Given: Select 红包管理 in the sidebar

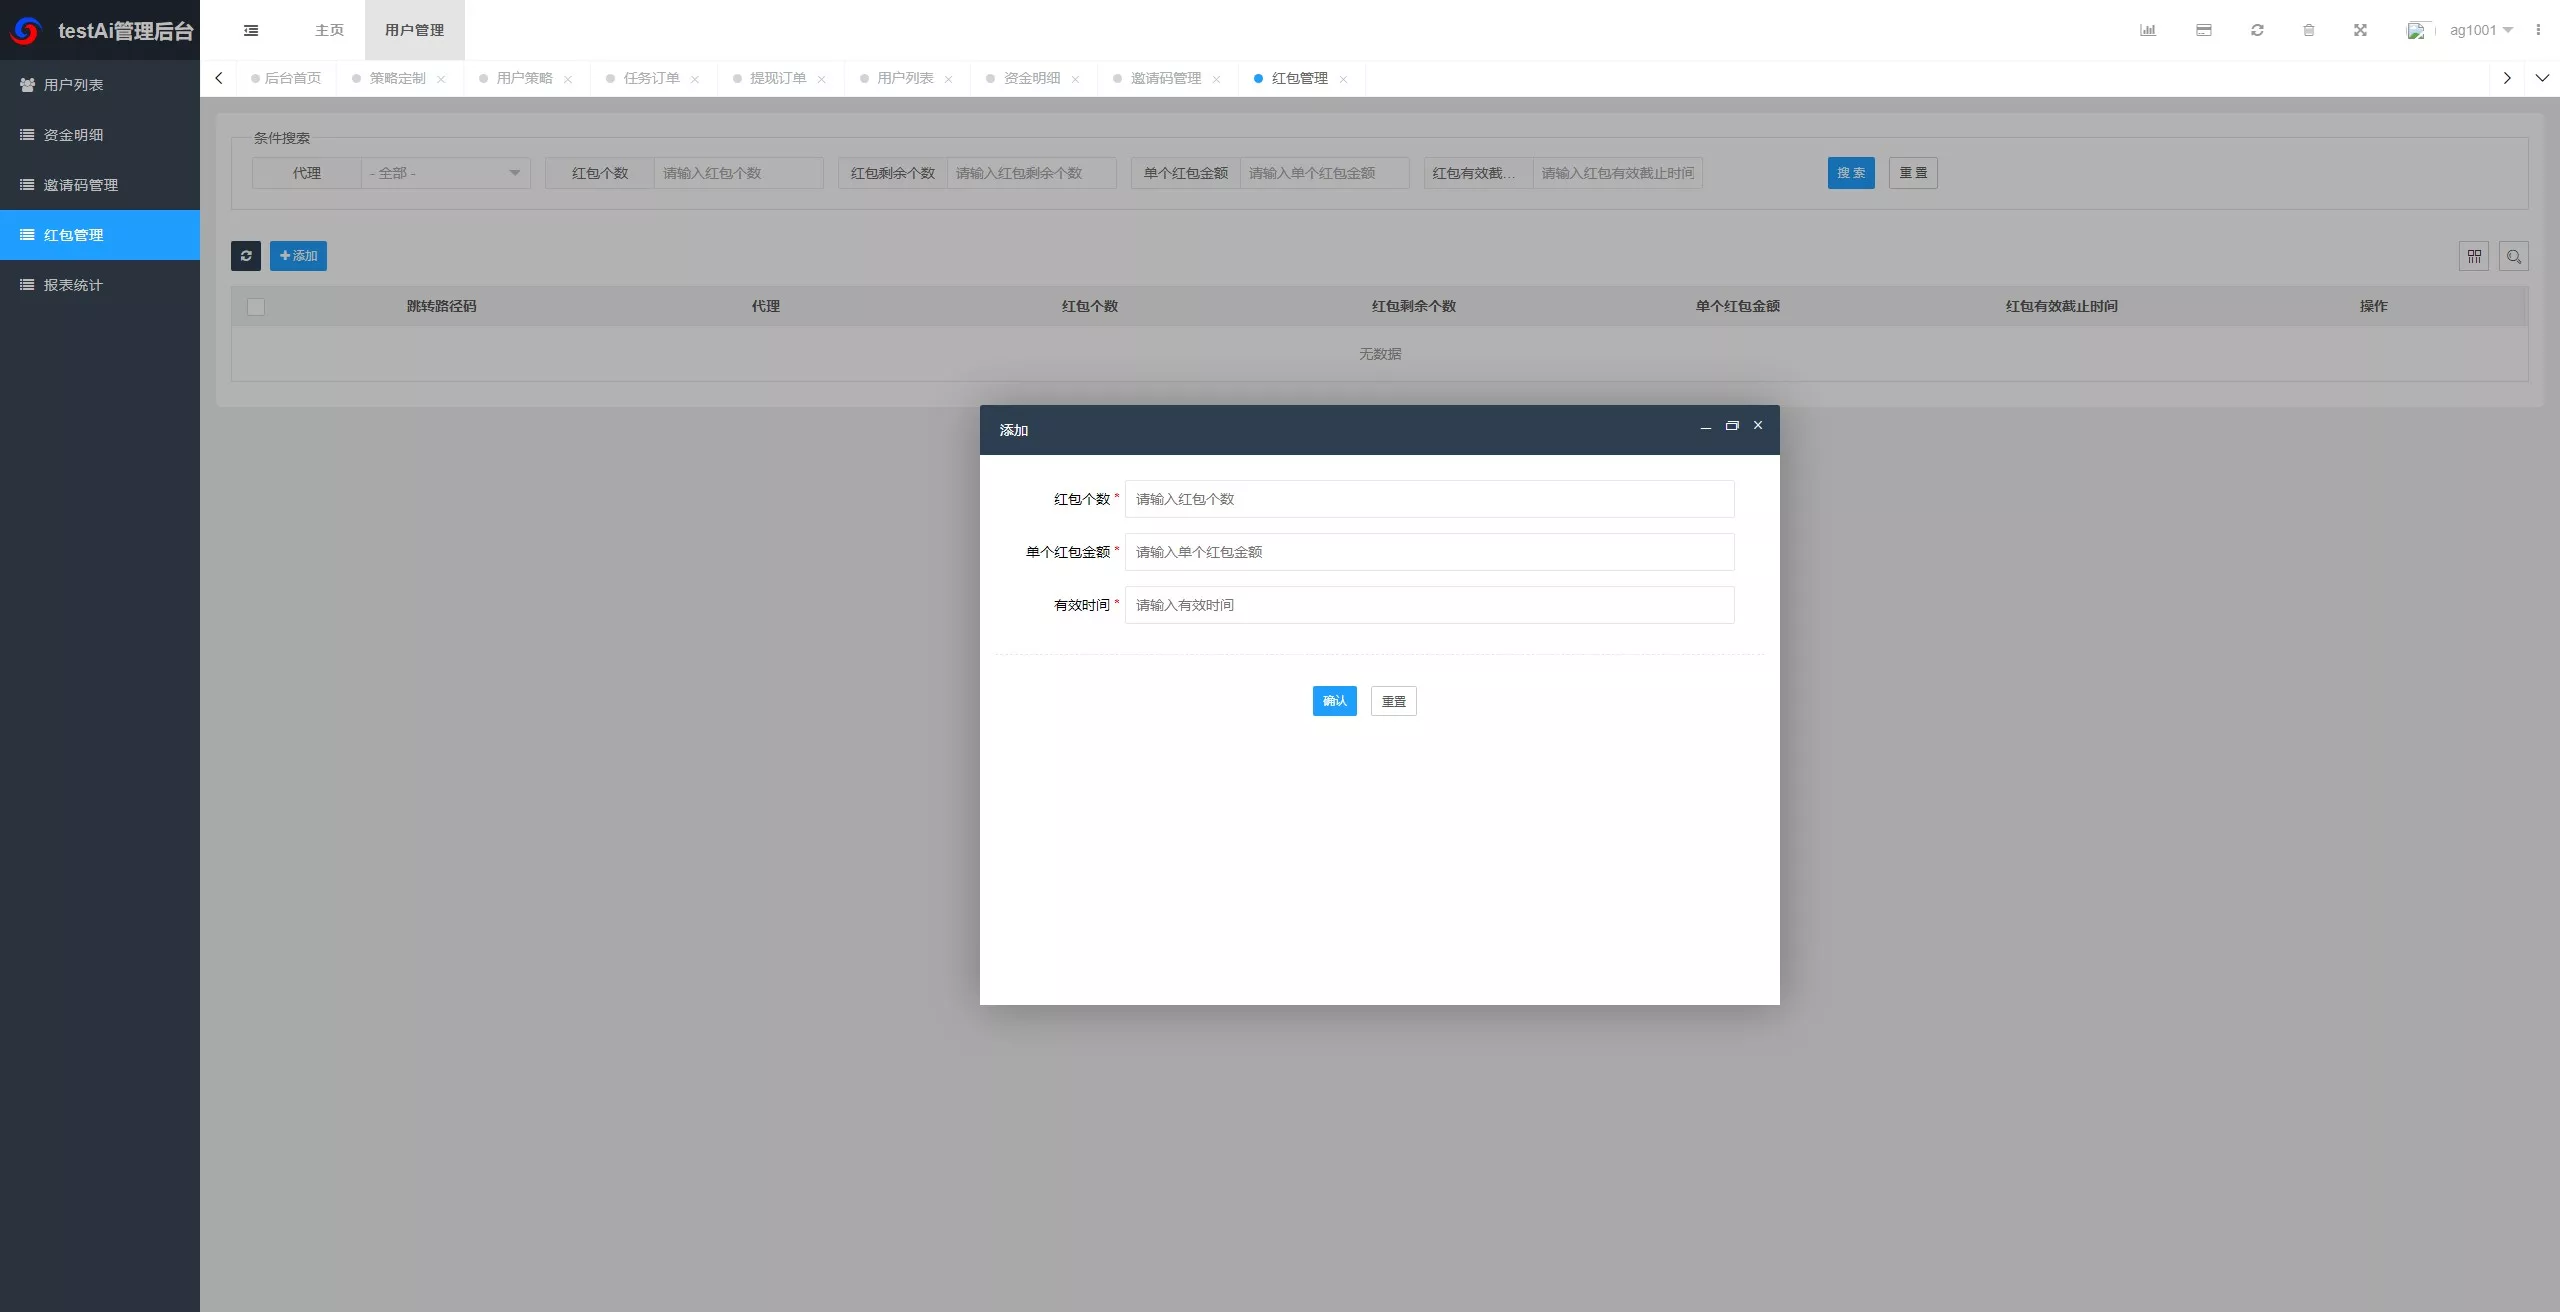Looking at the screenshot, I should pyautogui.click(x=100, y=235).
